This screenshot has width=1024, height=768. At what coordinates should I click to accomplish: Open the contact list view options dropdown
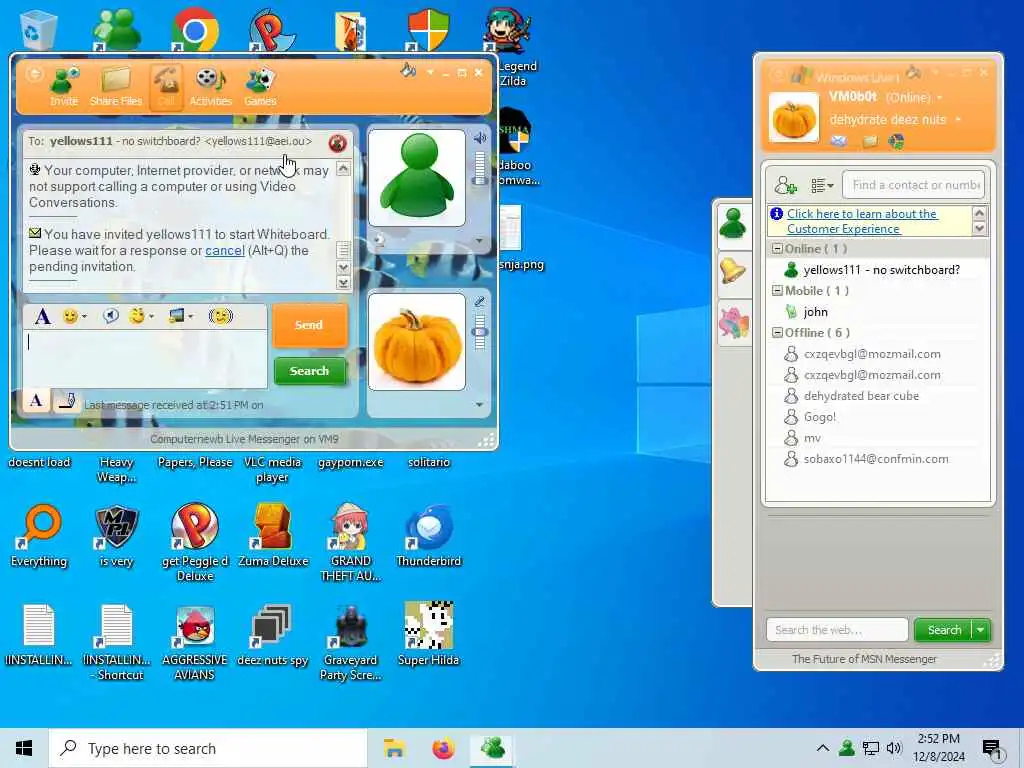[822, 185]
